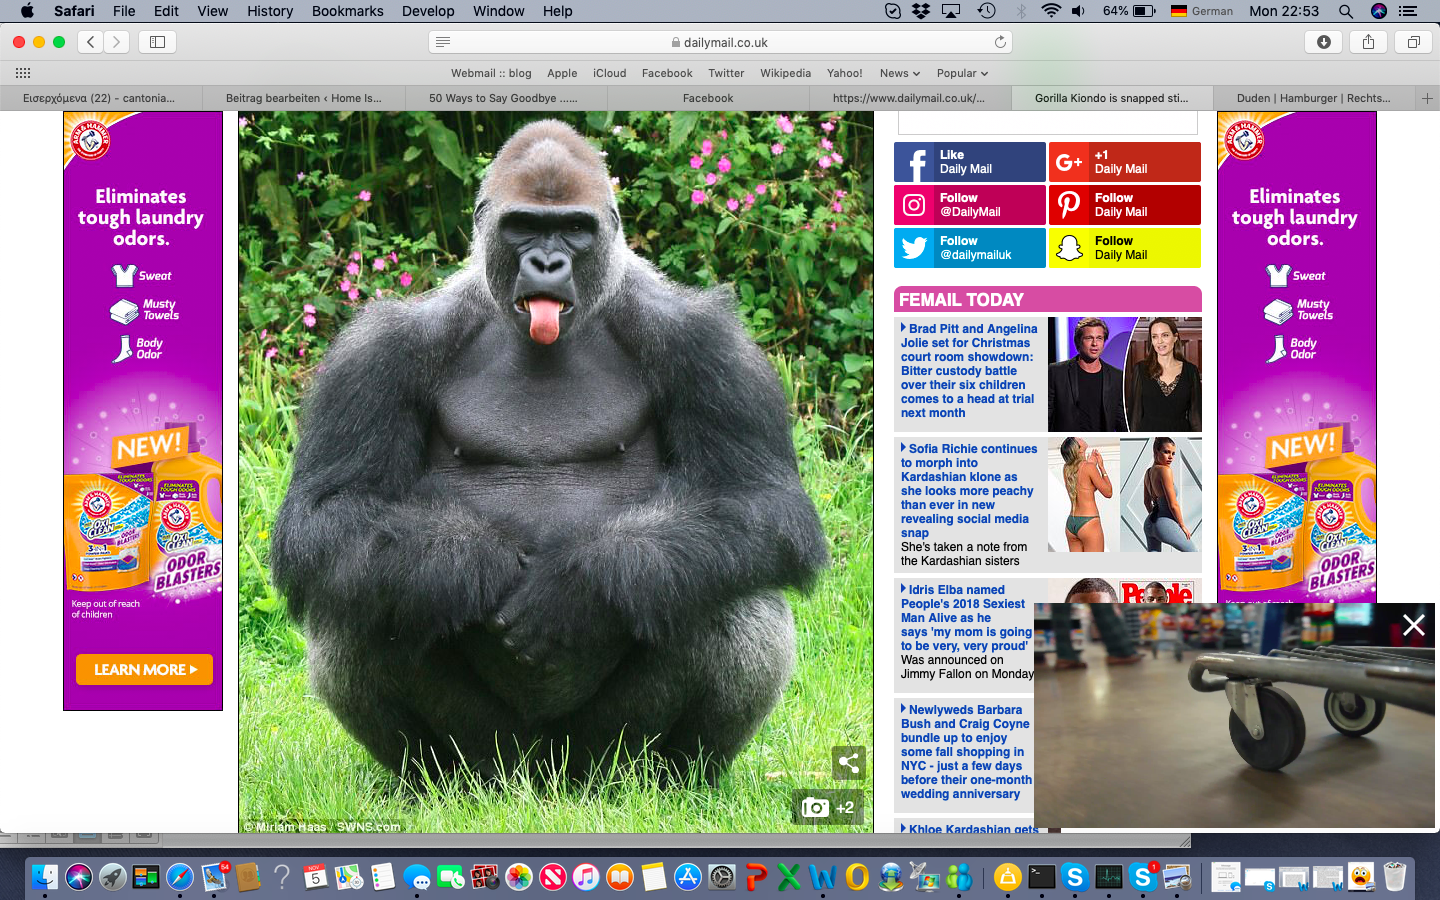Read Idris Elba Sexiest Man Alive story
Viewport: 1440px width, 900px height.
coord(966,618)
